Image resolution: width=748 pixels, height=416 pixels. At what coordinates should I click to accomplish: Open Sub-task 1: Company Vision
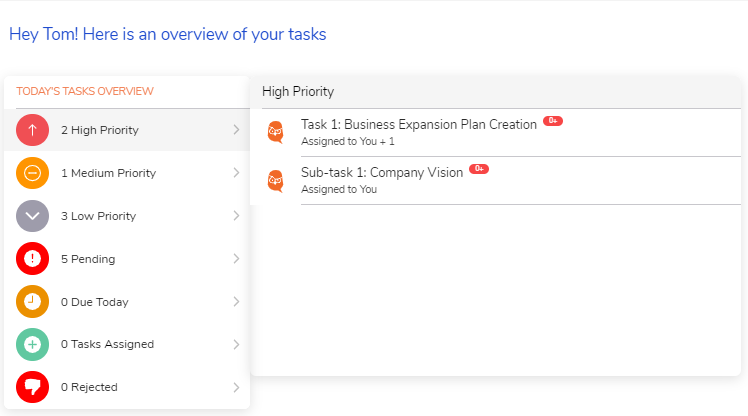click(381, 173)
